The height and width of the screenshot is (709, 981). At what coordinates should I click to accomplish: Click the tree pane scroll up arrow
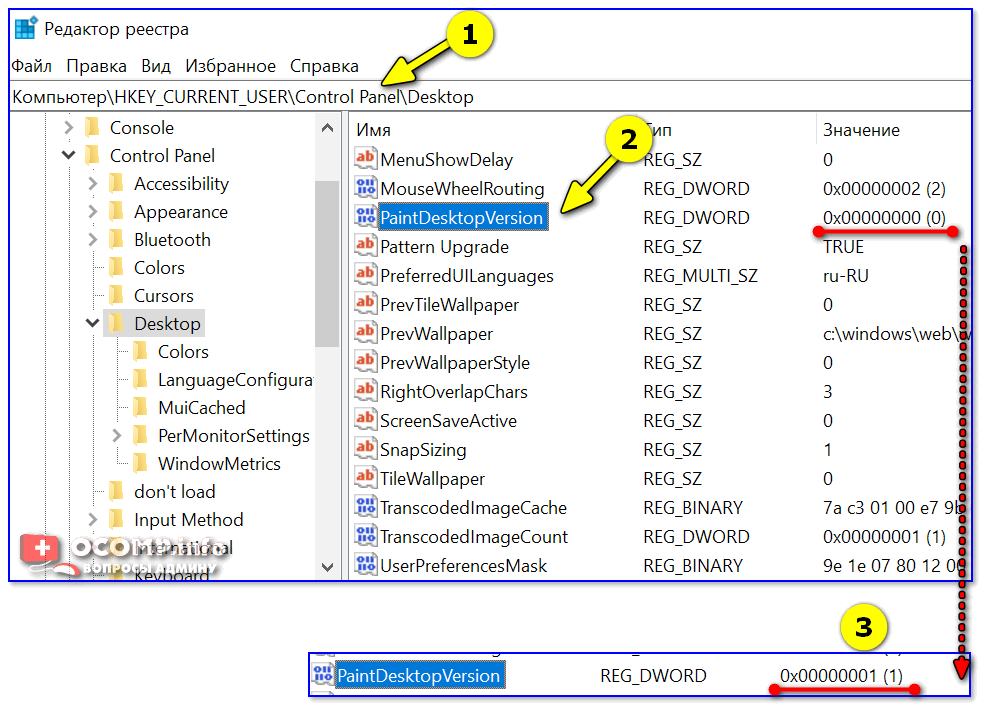point(327,128)
